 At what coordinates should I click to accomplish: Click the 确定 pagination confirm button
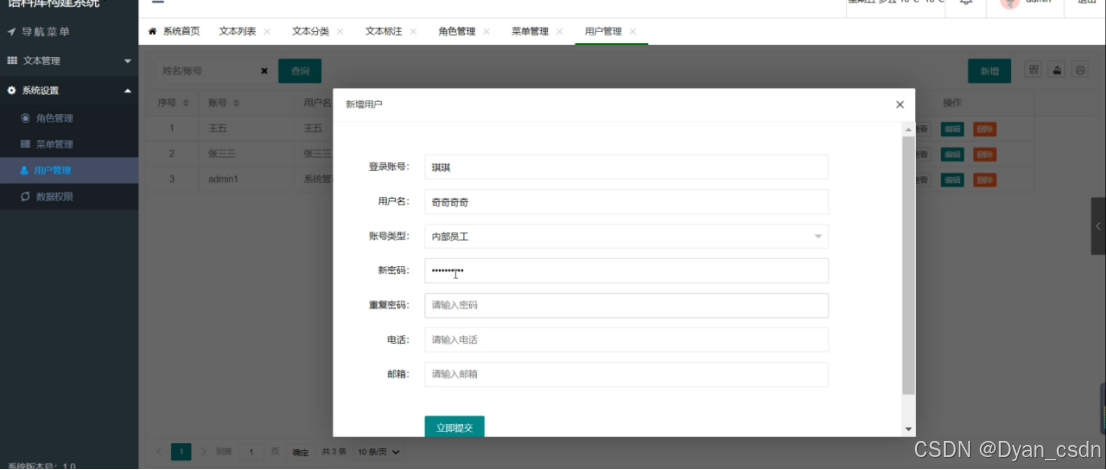click(x=300, y=452)
